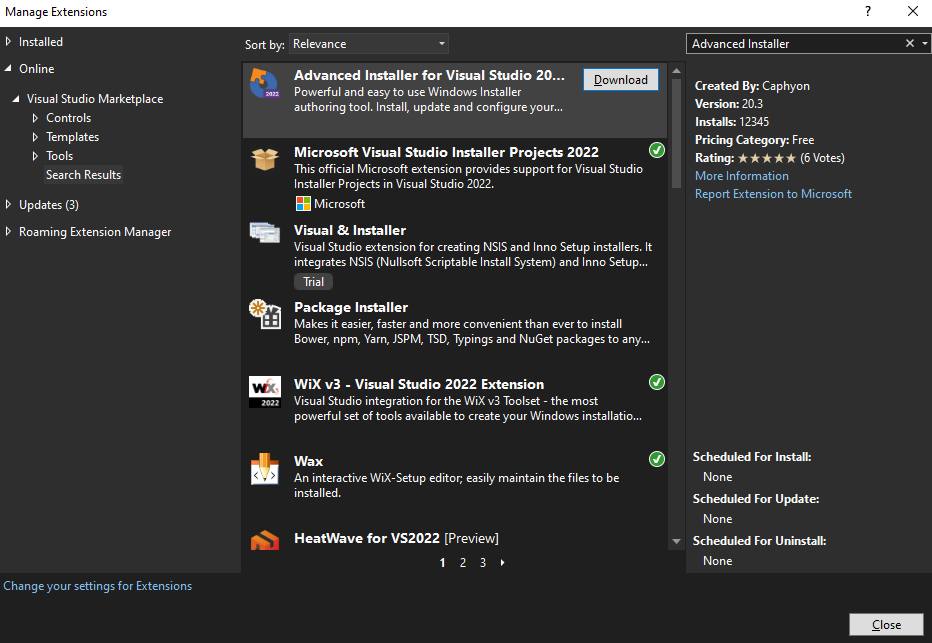Select the Package Installer result title
The width and height of the screenshot is (932, 643).
tap(351, 307)
